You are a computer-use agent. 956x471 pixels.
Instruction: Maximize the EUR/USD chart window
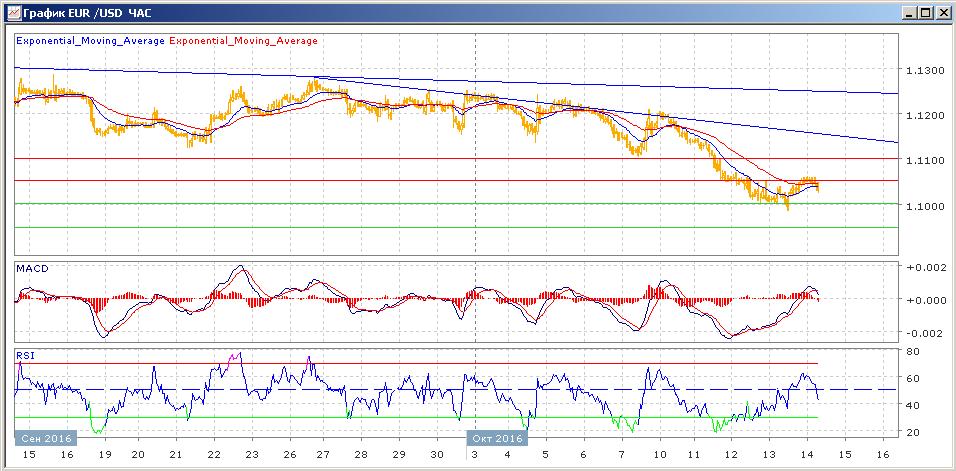click(x=926, y=12)
